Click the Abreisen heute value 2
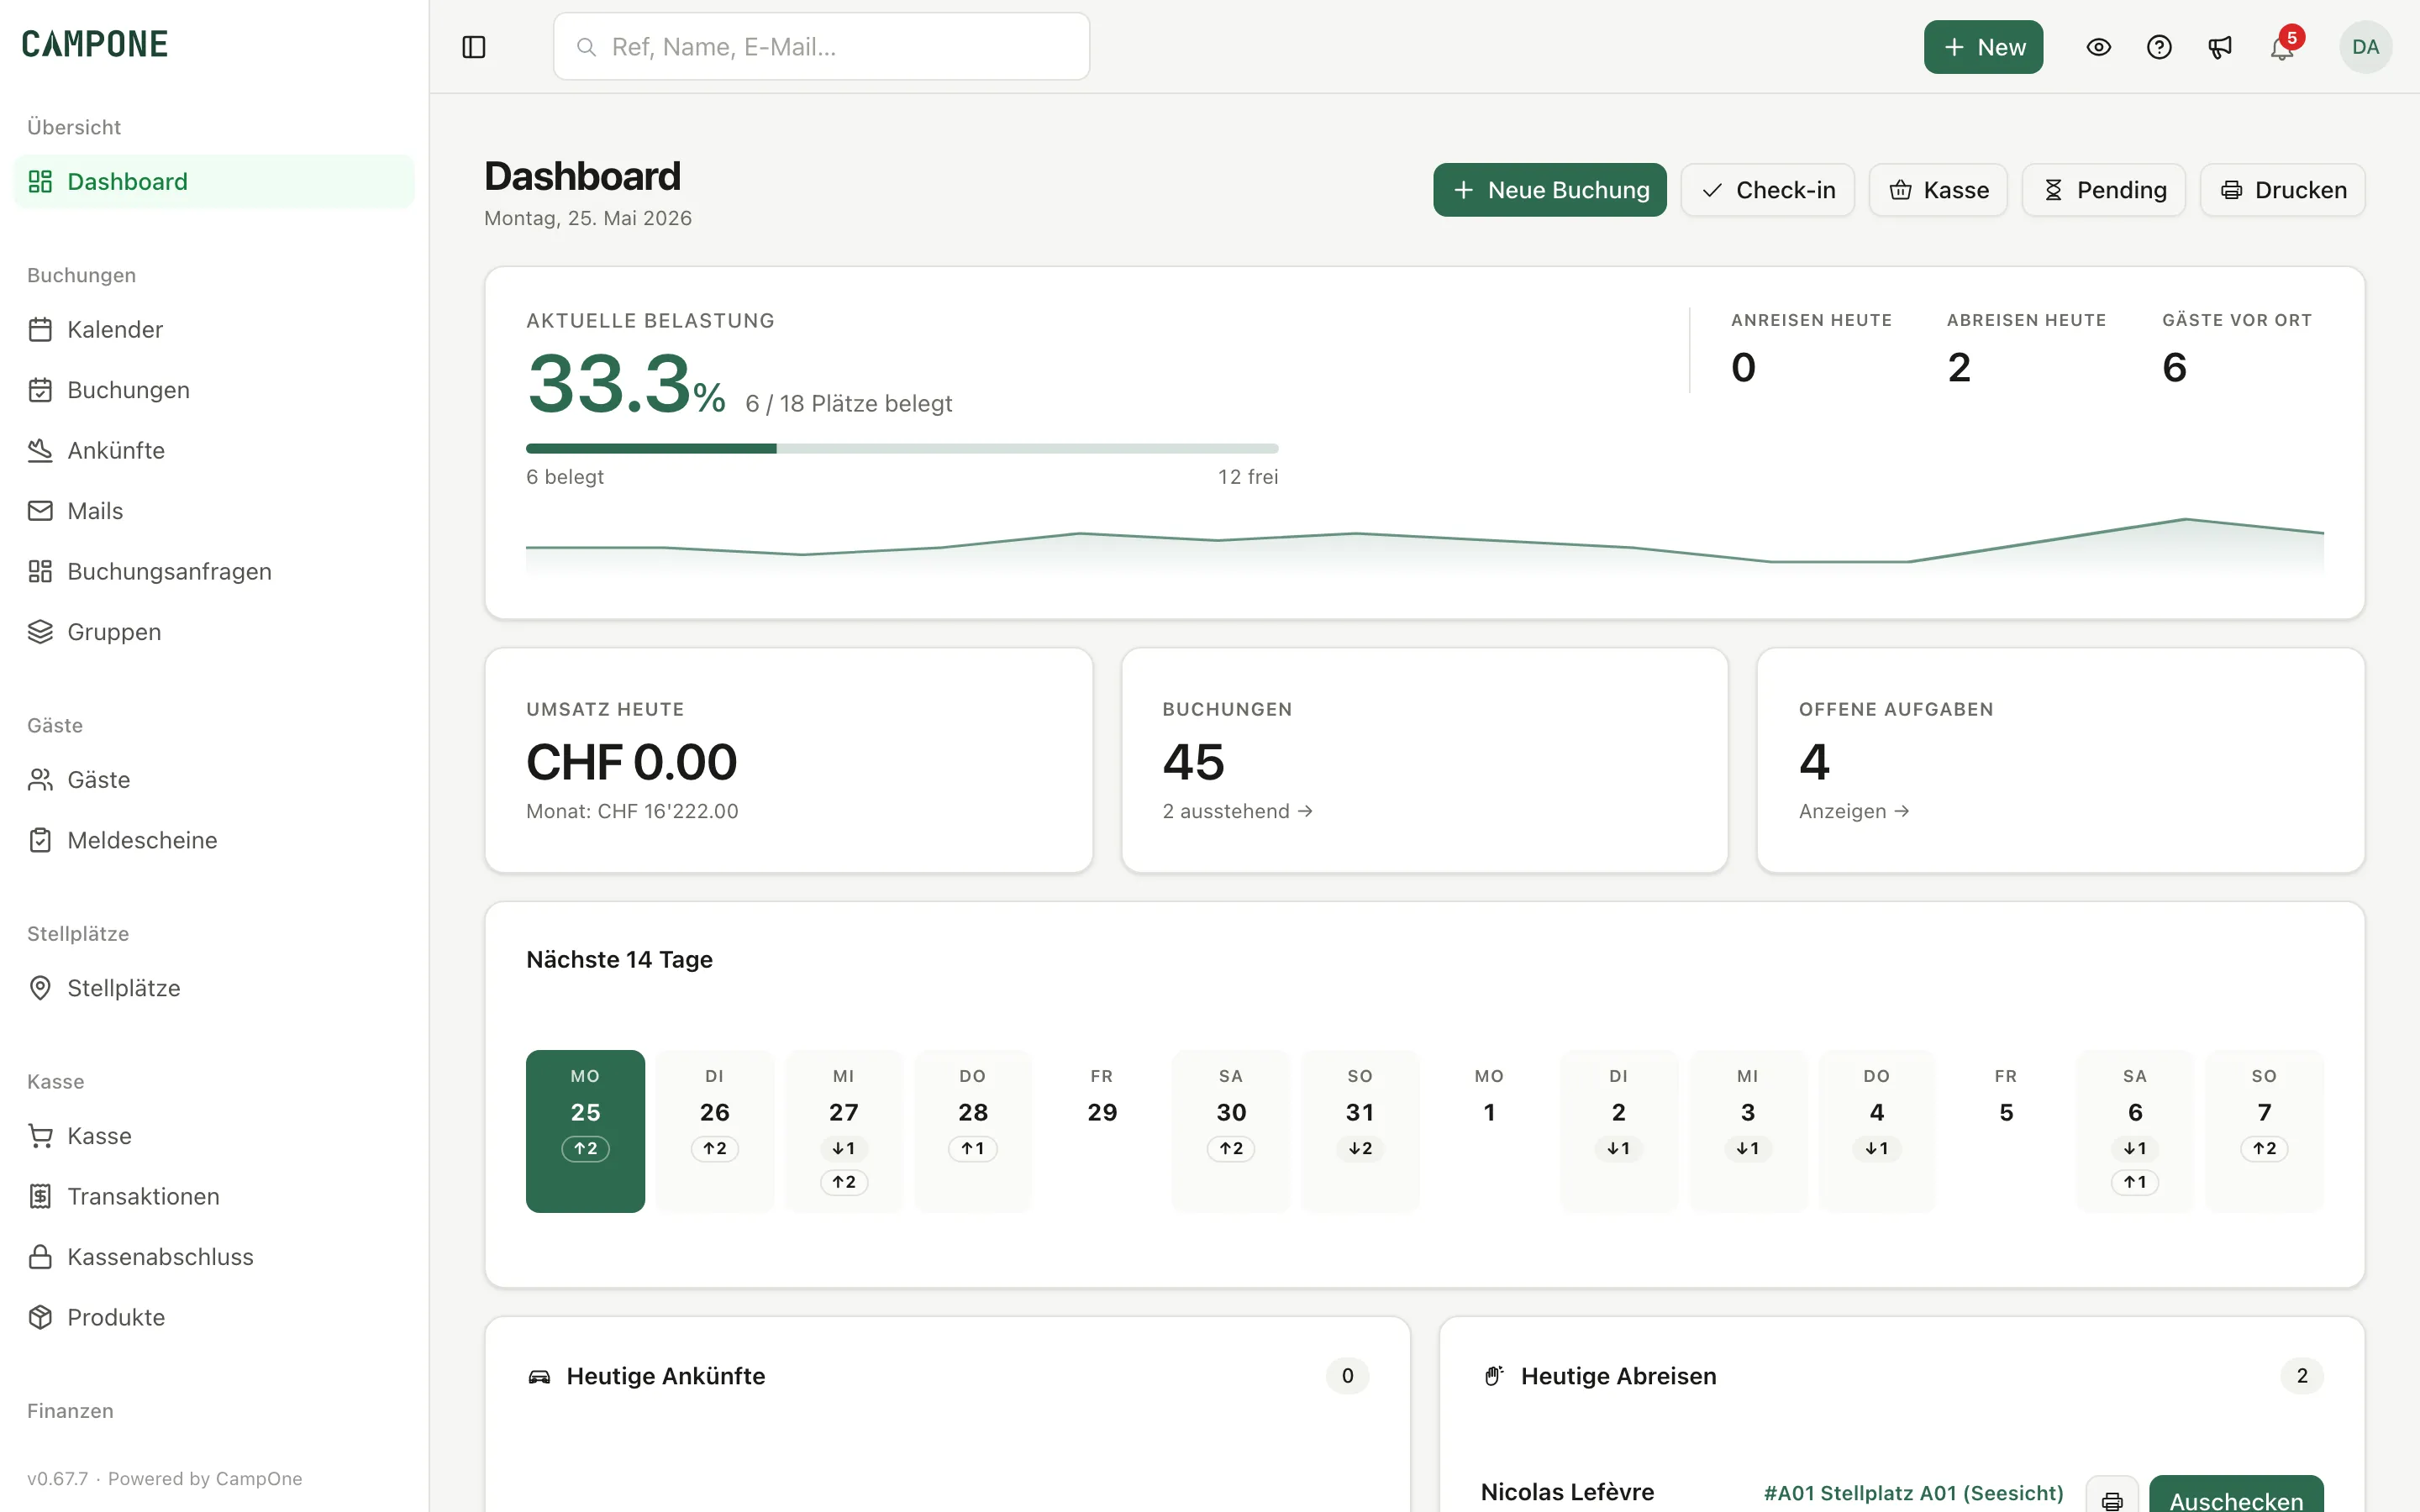 [x=1959, y=368]
